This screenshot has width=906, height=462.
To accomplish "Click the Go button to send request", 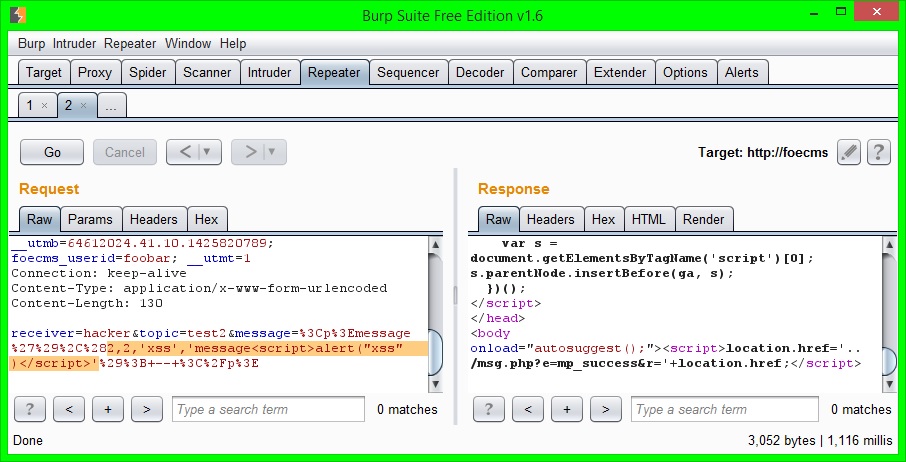I will coord(52,152).
